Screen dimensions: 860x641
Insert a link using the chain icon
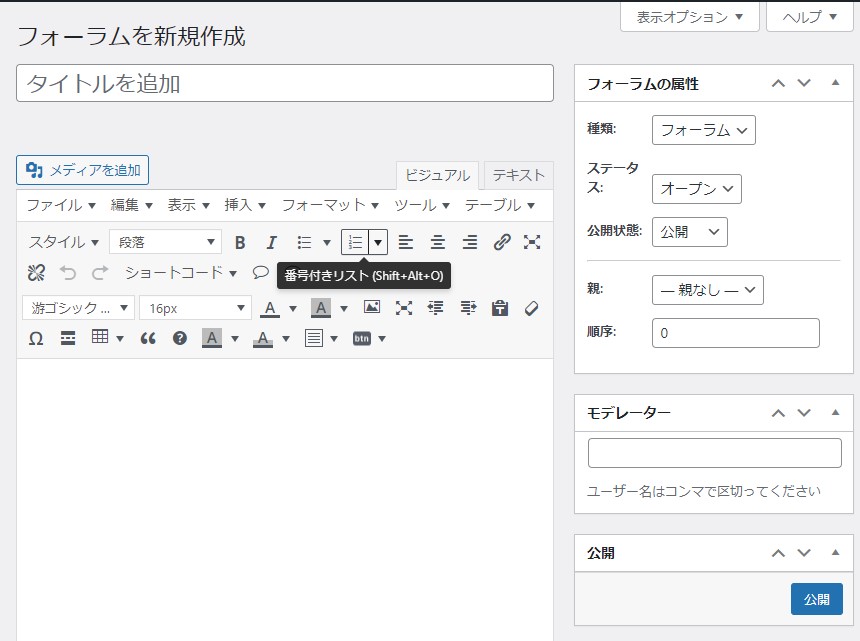[x=502, y=242]
